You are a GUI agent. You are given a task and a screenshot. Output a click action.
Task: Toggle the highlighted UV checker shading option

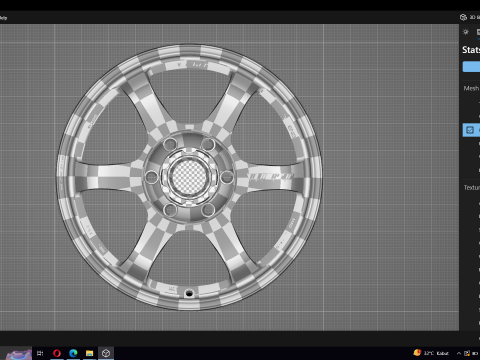[471, 130]
